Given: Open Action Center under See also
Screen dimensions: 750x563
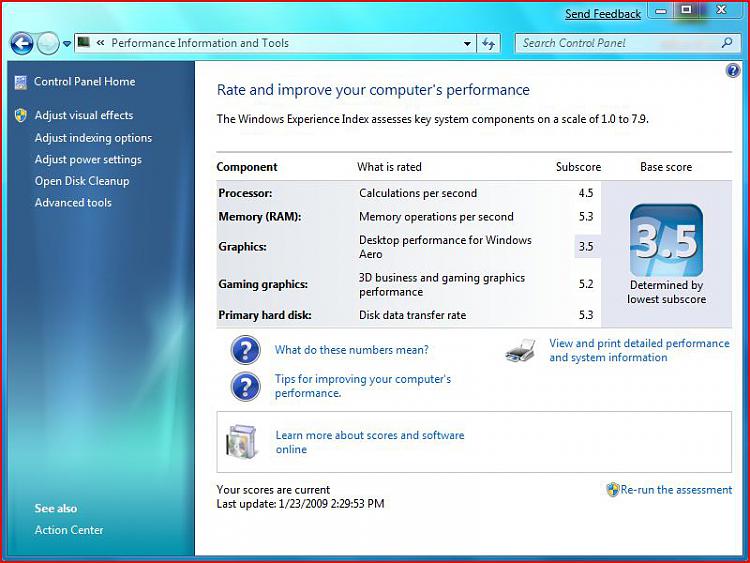Looking at the screenshot, I should [69, 530].
